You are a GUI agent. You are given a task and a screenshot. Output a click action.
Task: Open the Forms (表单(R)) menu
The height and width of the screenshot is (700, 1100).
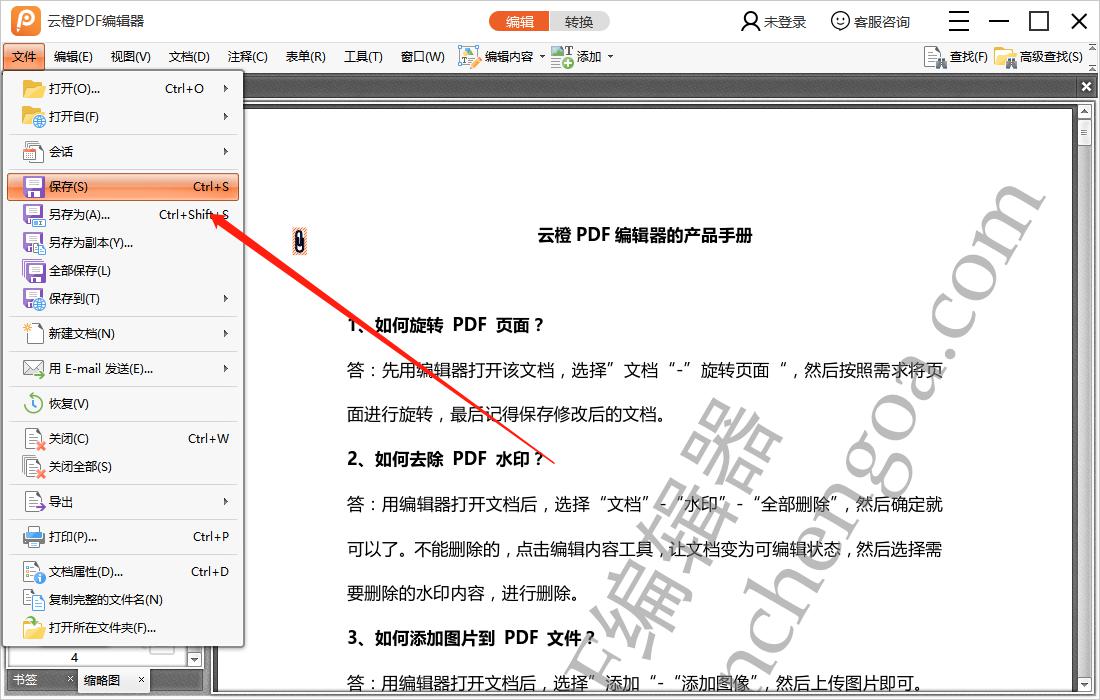point(305,57)
